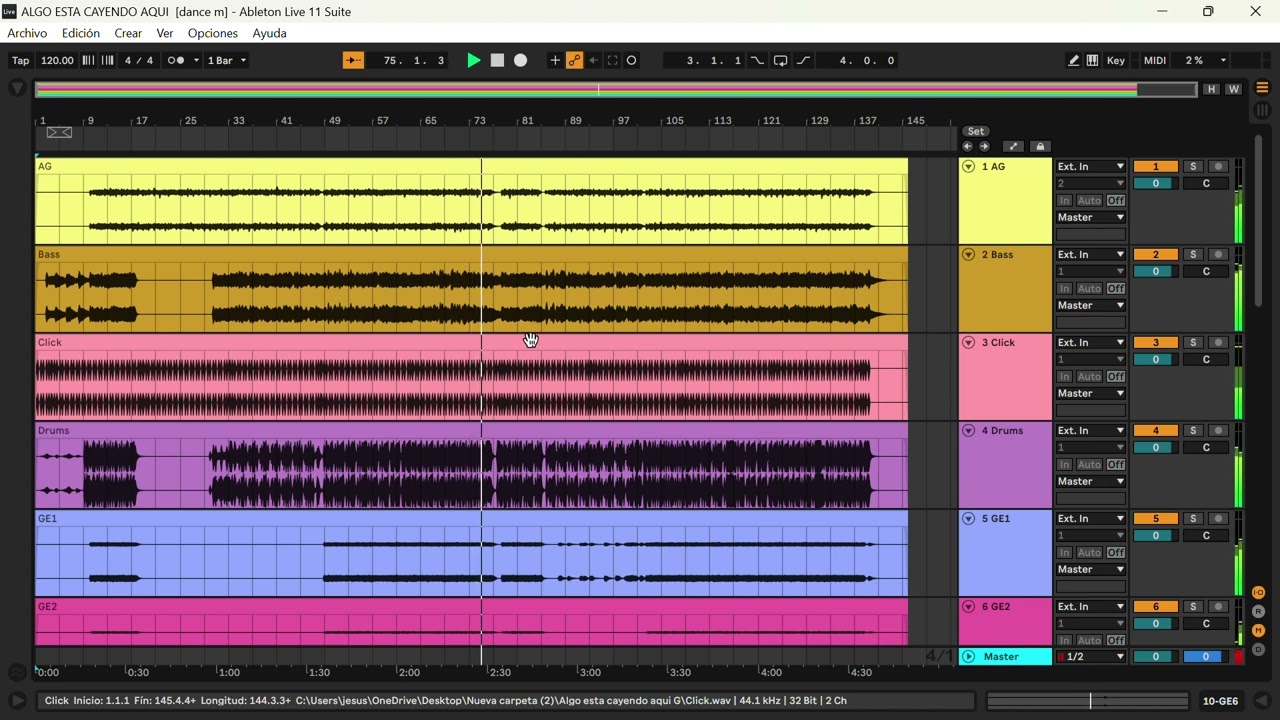Switch to Arrangement view selector icon

1262,88
